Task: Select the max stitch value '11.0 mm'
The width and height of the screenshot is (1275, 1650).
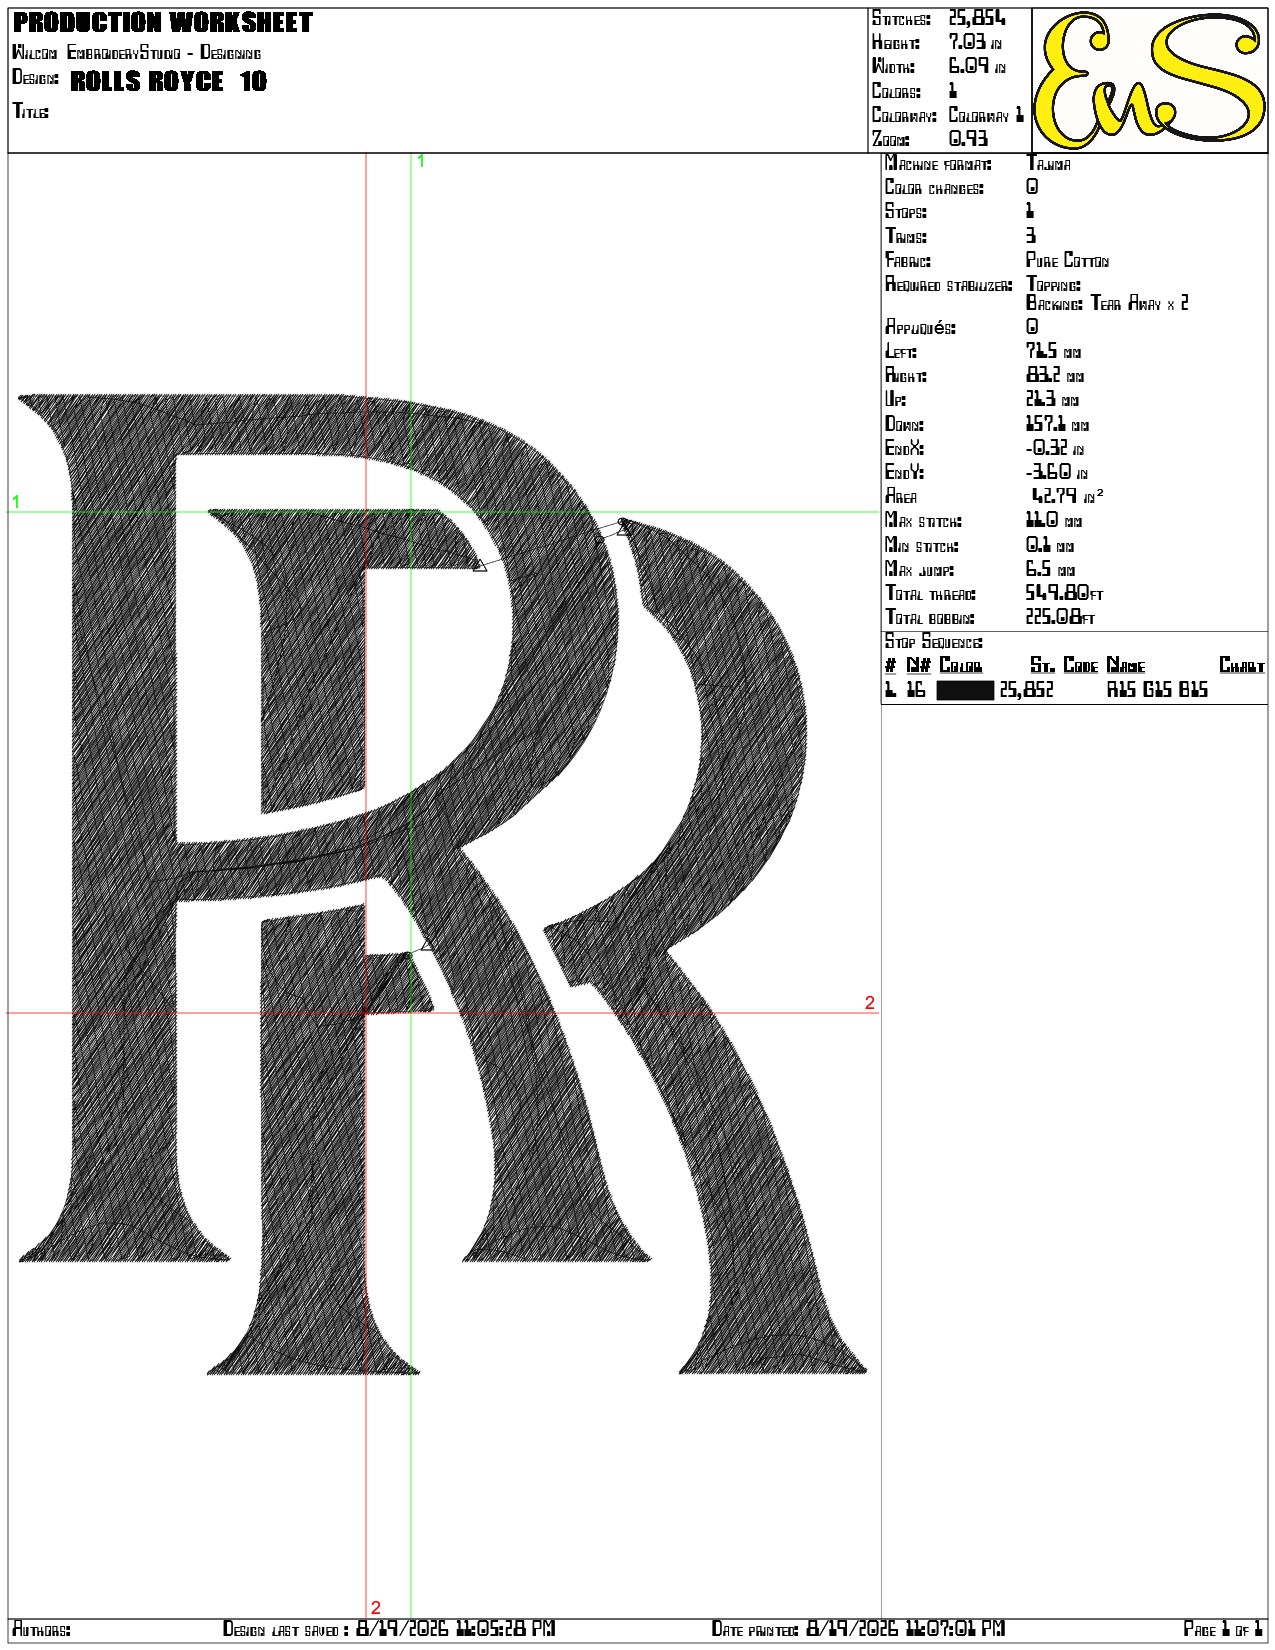Action: (x=1054, y=521)
